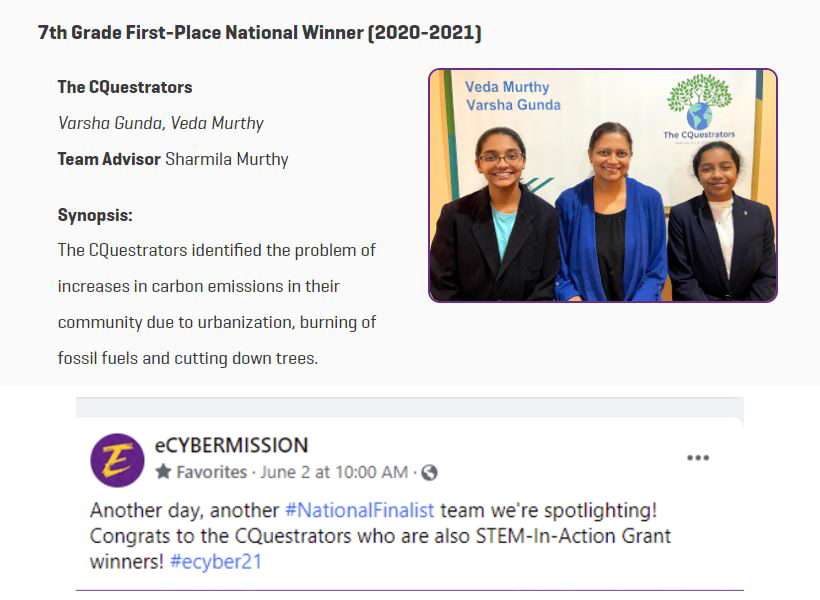Screen dimensions: 820x600
Task: Click the Varsha Gunda, Veda Murthy names line
Action: [x=161, y=123]
